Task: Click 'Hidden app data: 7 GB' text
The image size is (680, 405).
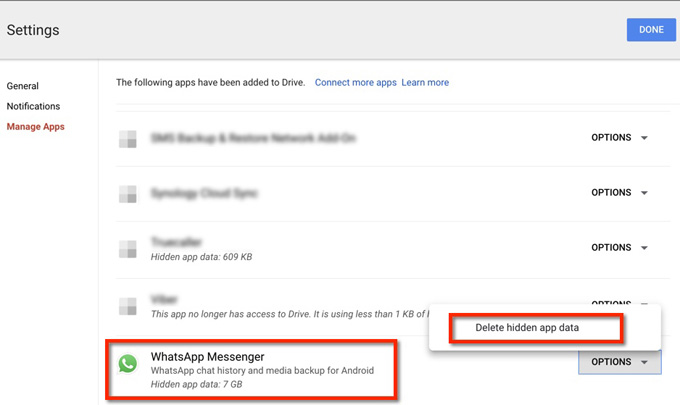Action: coord(196,384)
